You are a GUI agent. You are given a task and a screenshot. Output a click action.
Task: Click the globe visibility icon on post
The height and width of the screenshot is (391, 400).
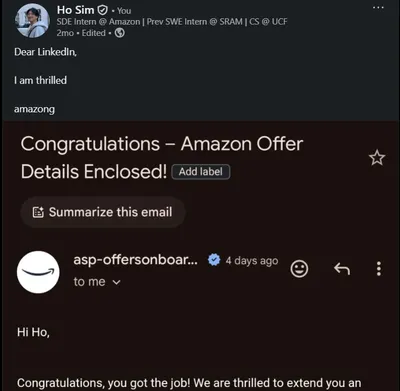pyautogui.click(x=120, y=33)
